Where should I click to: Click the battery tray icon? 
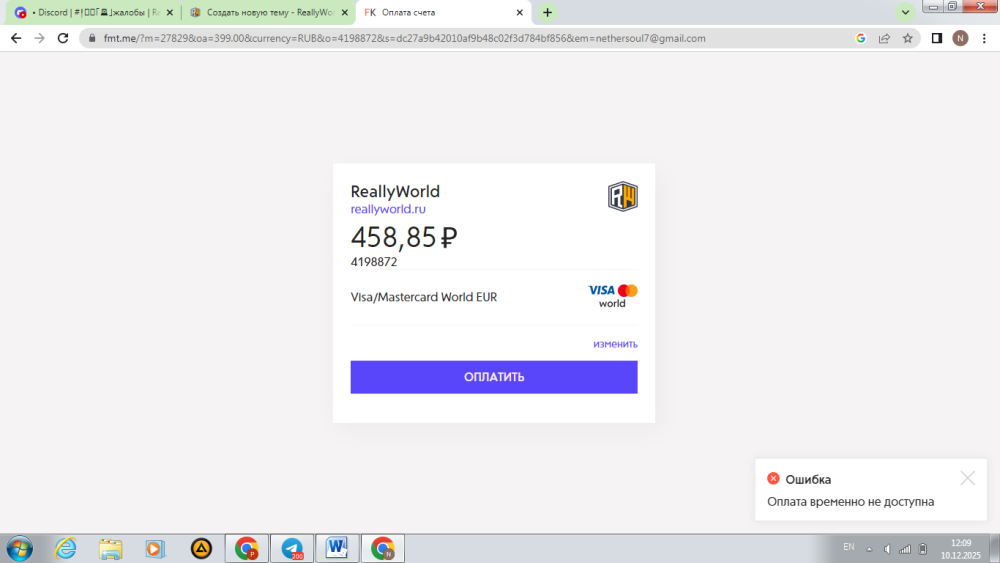pos(923,549)
